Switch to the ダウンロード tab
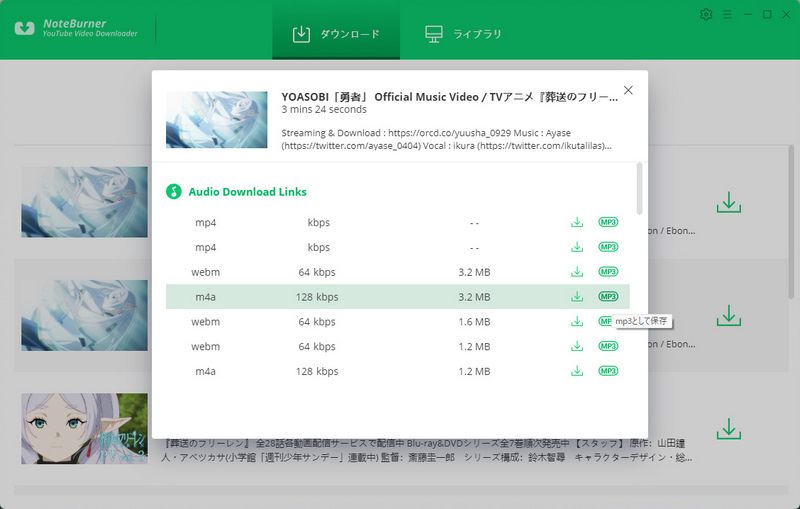This screenshot has height=509, width=800. click(x=336, y=30)
